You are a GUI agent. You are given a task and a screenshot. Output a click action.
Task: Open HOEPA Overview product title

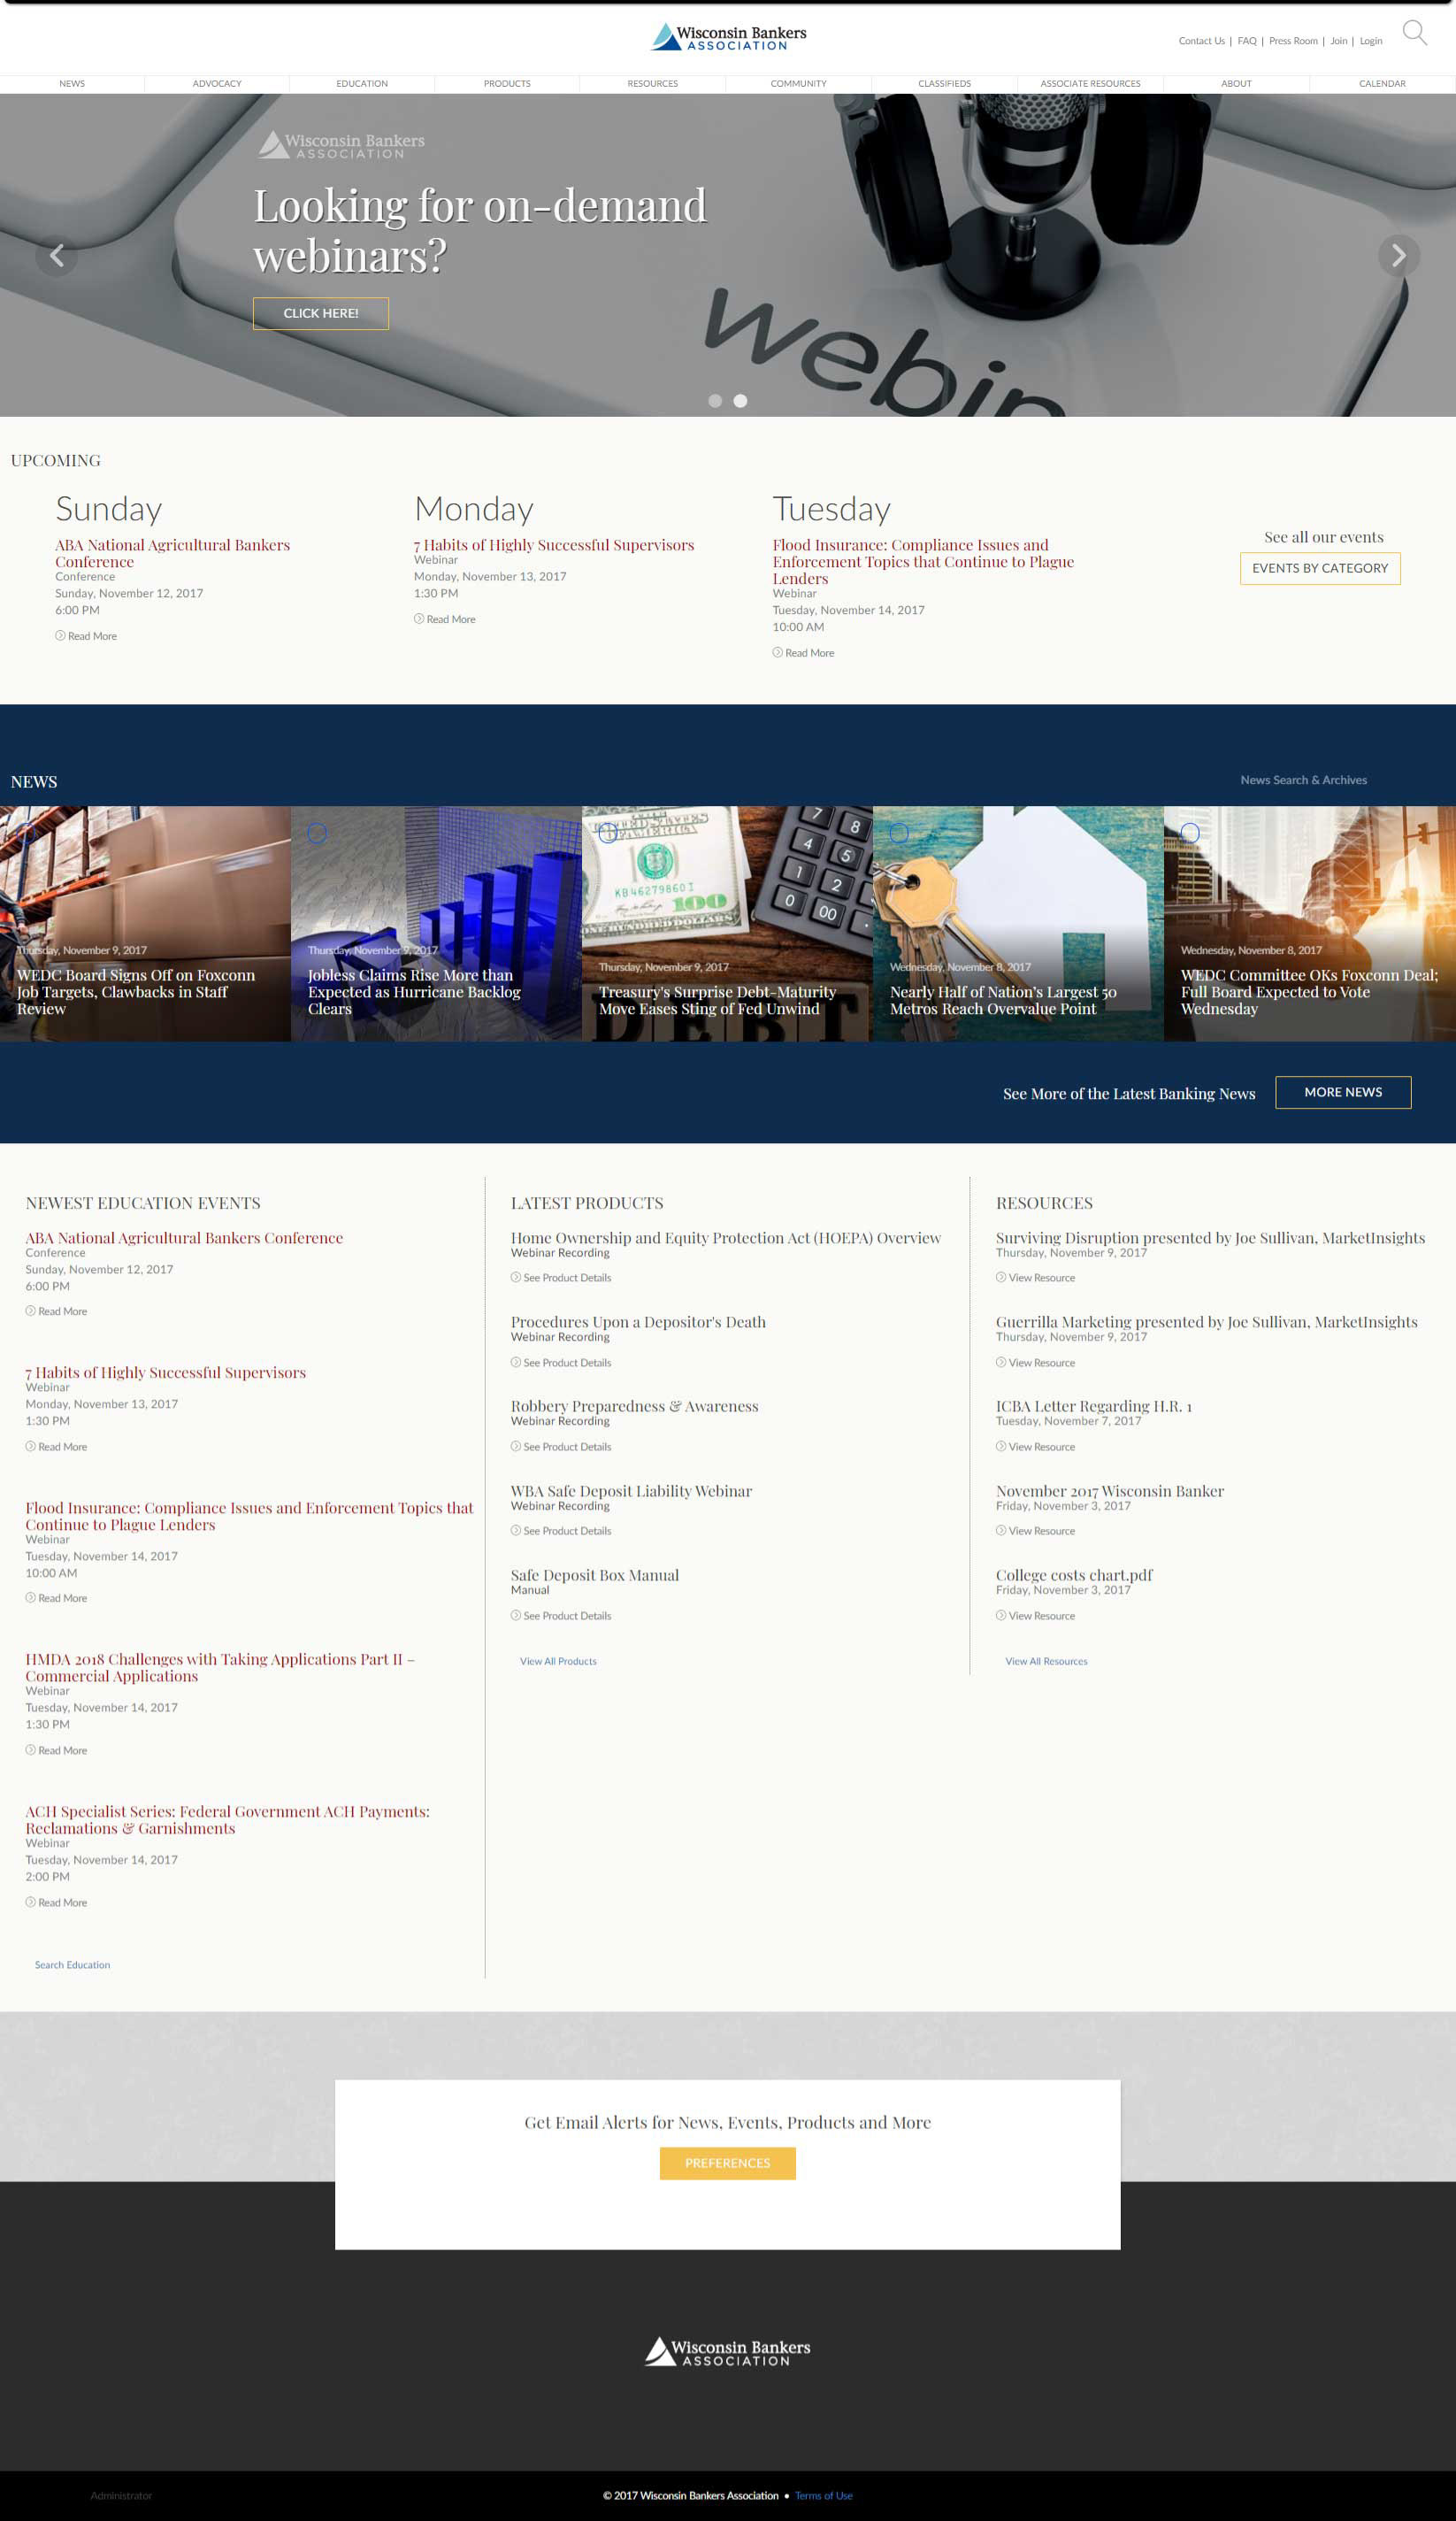point(726,1238)
